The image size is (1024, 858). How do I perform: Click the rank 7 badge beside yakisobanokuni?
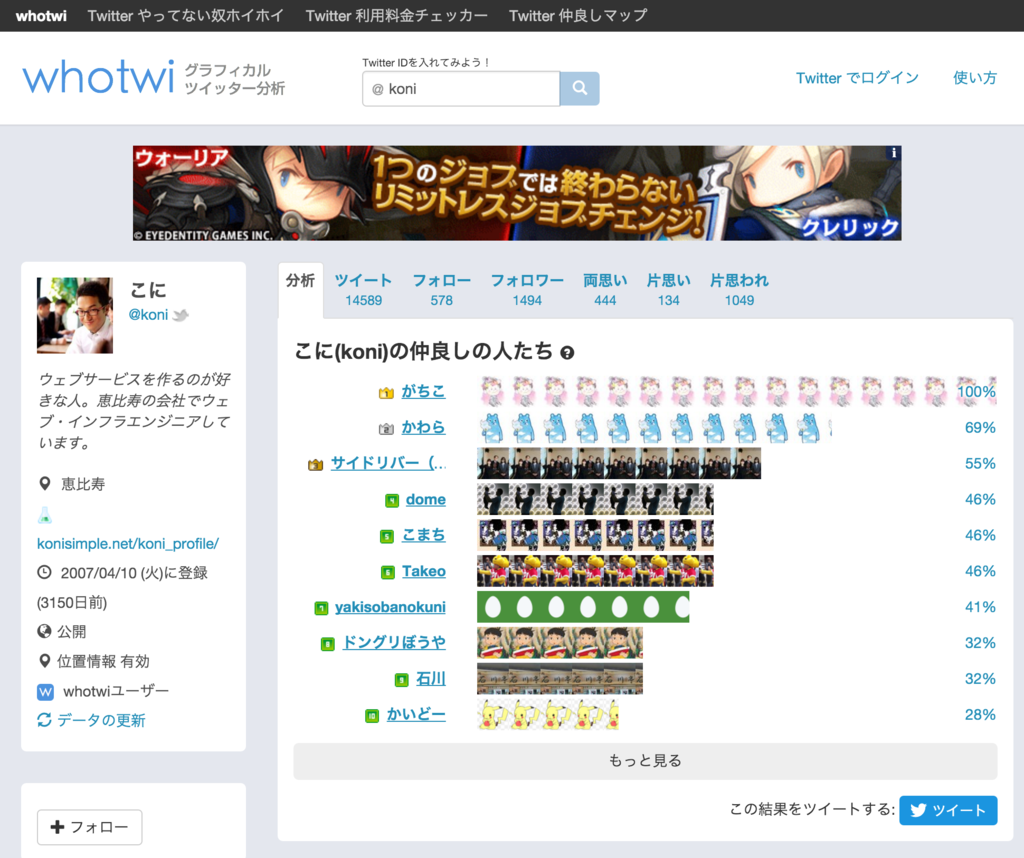(321, 609)
